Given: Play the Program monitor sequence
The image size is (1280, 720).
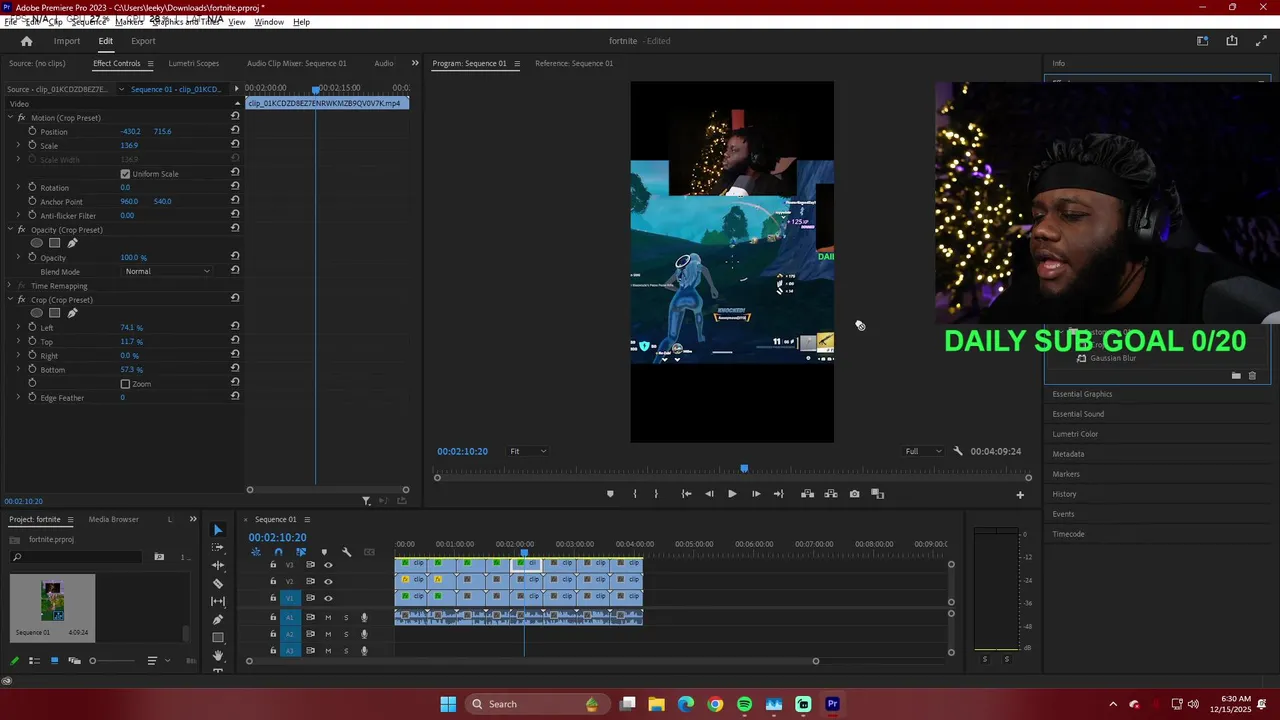Looking at the screenshot, I should pyautogui.click(x=732, y=494).
